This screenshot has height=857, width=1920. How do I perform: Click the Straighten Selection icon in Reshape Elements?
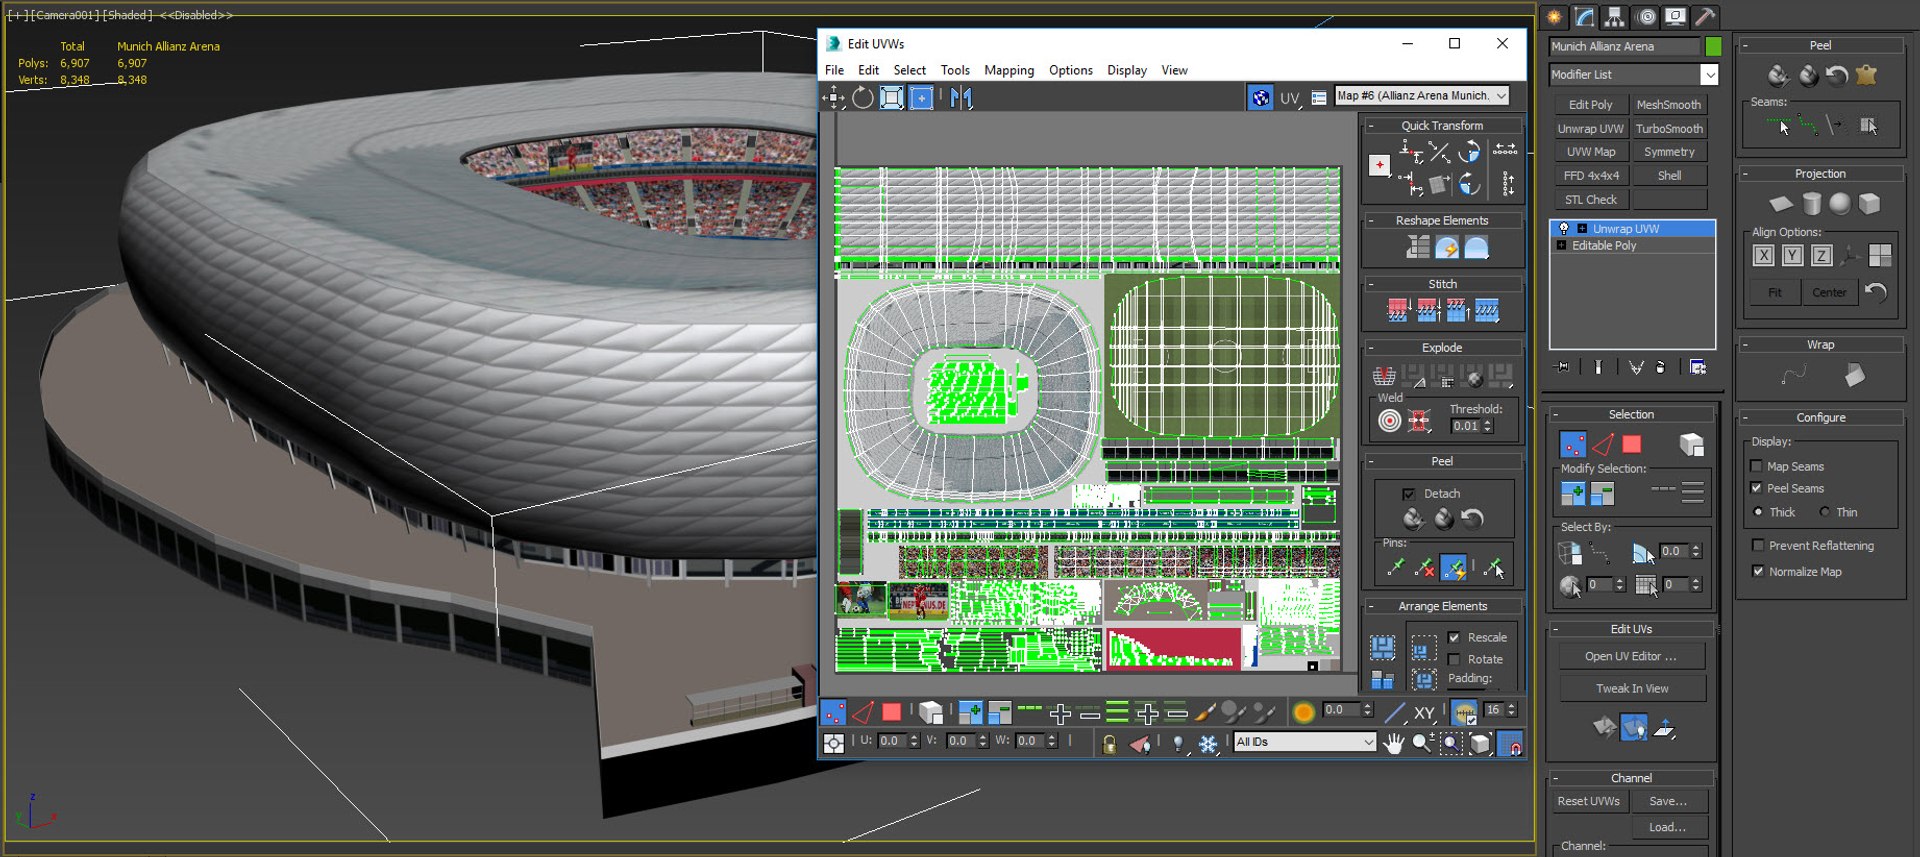click(1418, 247)
